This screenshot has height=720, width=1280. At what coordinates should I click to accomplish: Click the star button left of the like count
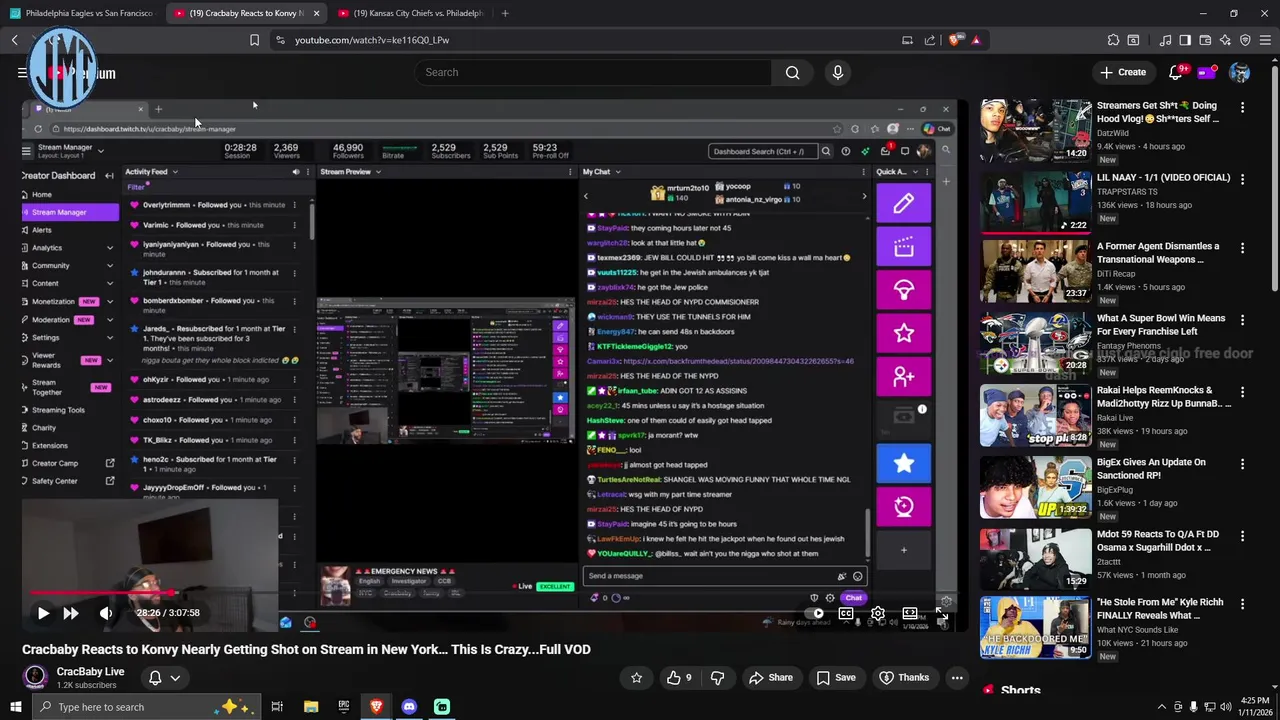[637, 677]
